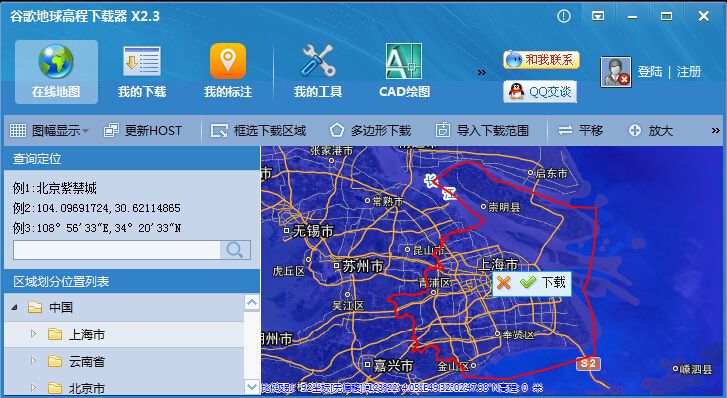Image resolution: width=727 pixels, height=398 pixels.
Task: Open the info icon in title bar
Action: pyautogui.click(x=564, y=16)
